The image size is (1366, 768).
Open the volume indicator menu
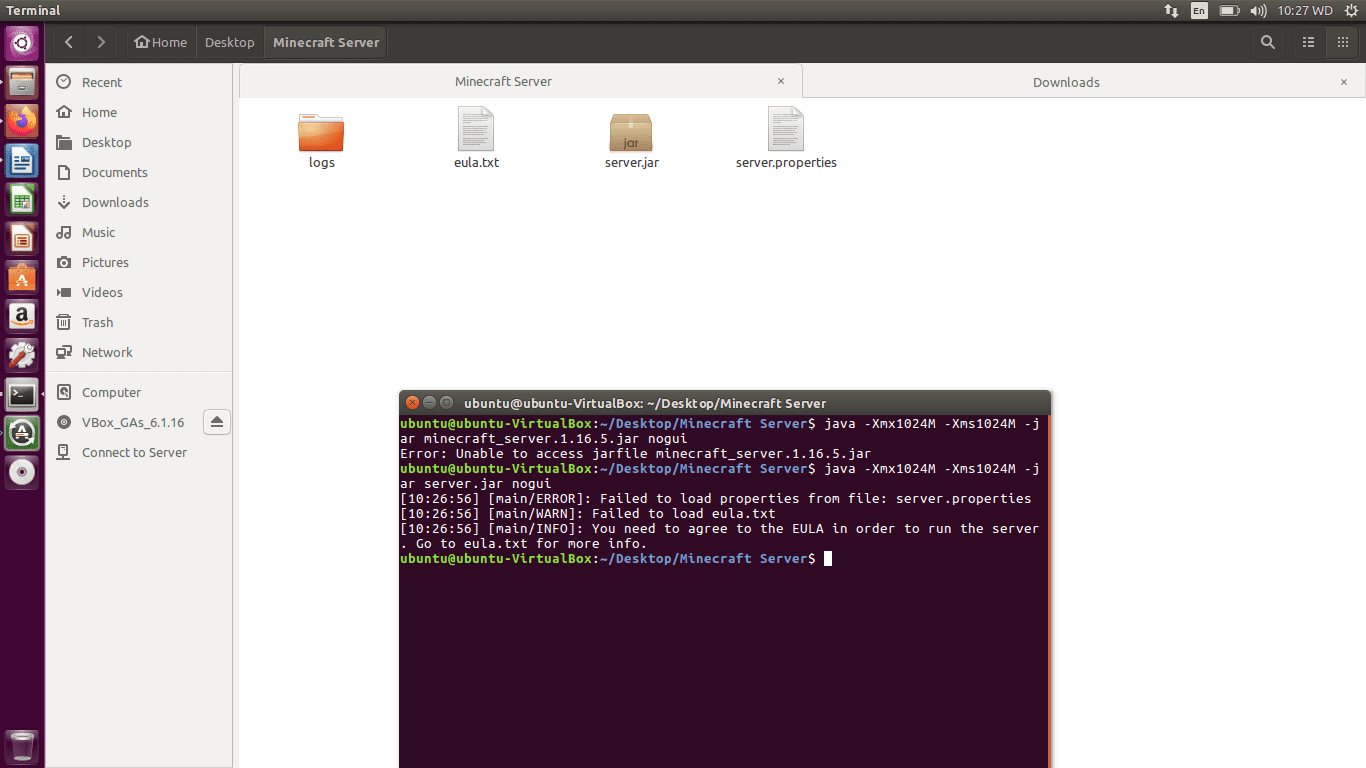(1257, 11)
